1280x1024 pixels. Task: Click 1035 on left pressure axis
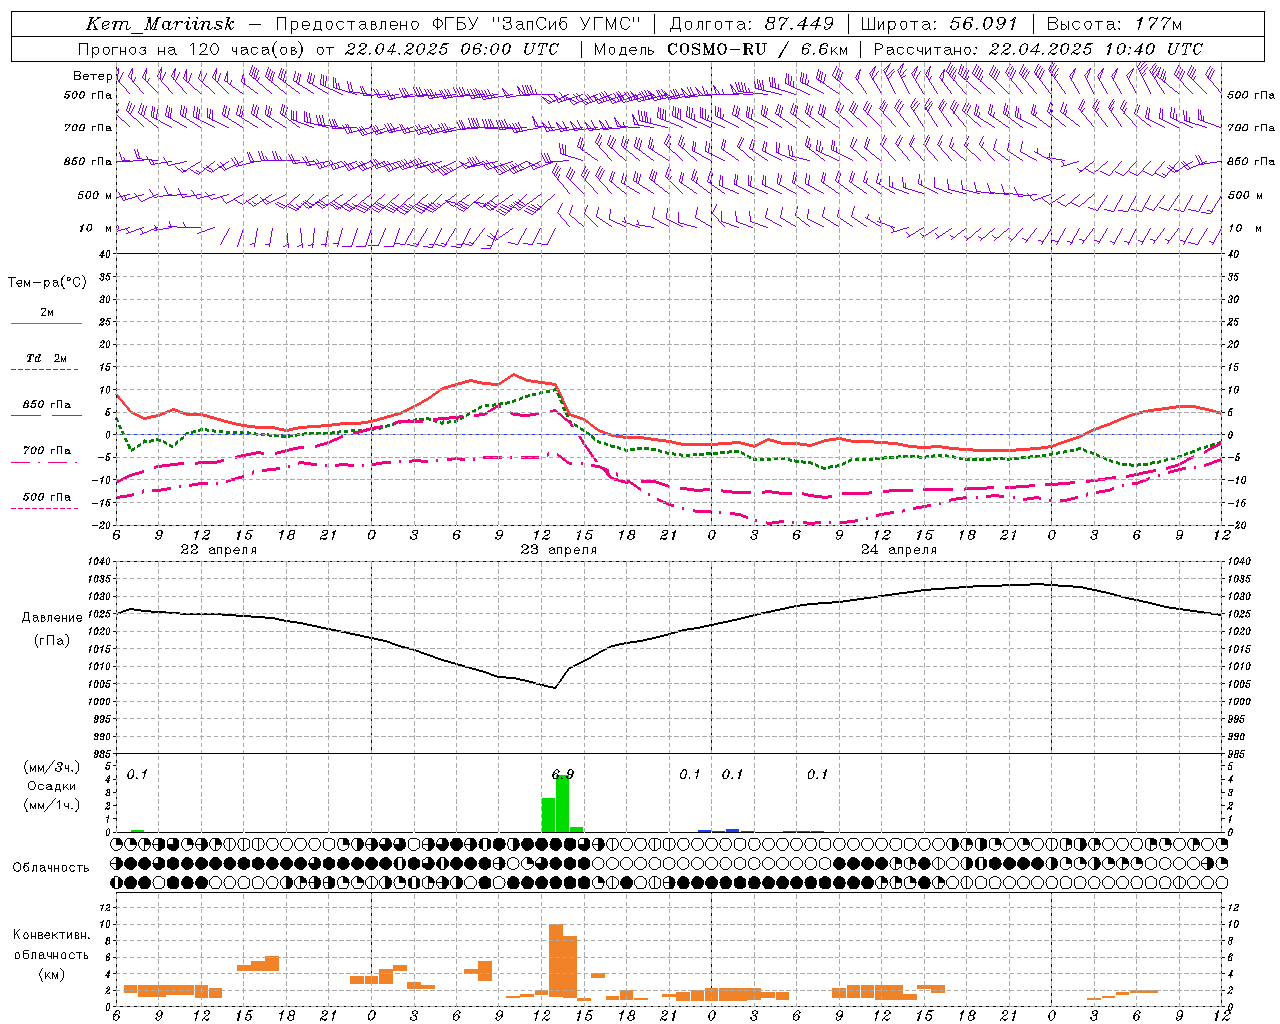[100, 579]
